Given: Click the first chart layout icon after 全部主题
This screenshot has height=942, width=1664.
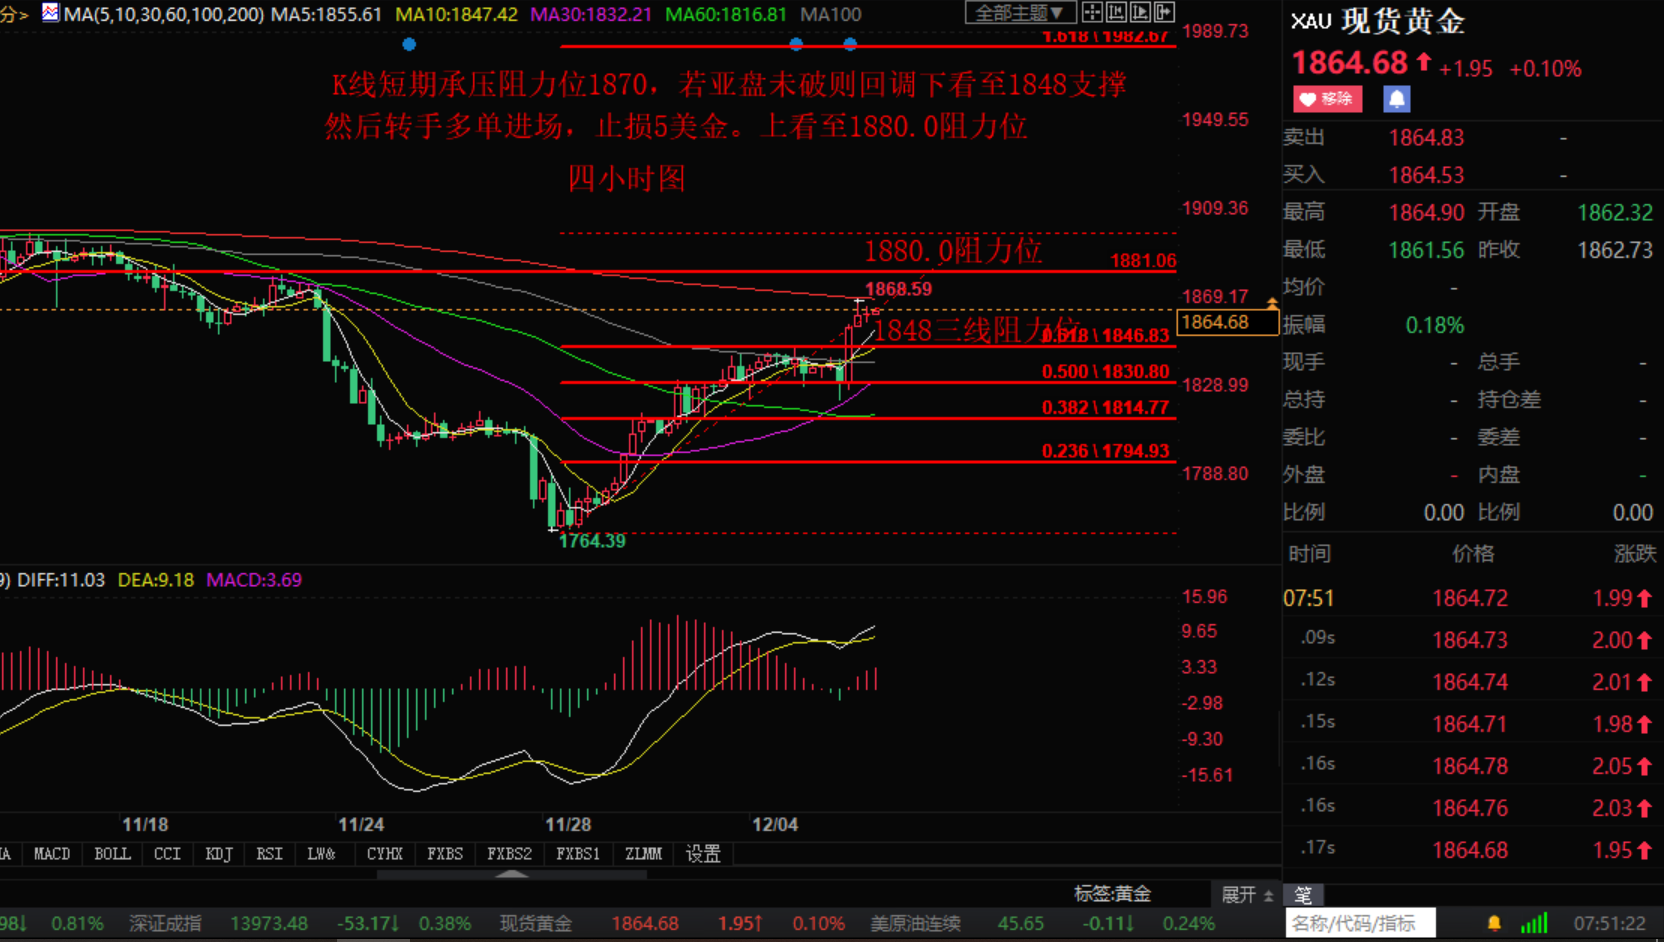Looking at the screenshot, I should [x=1092, y=12].
